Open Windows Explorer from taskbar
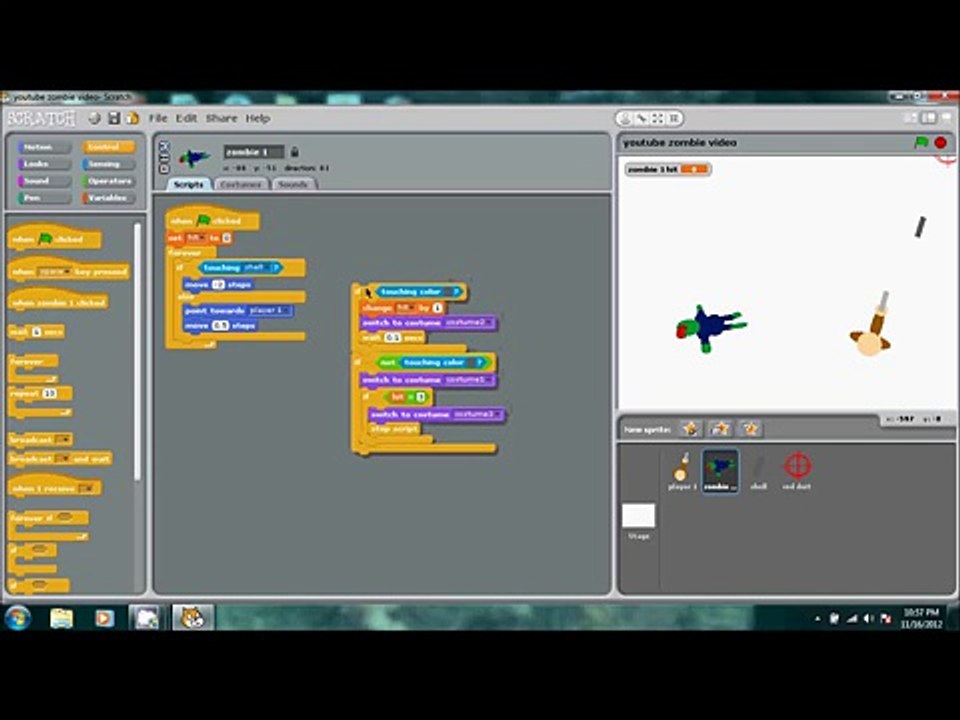The height and width of the screenshot is (720, 960). pos(61,618)
